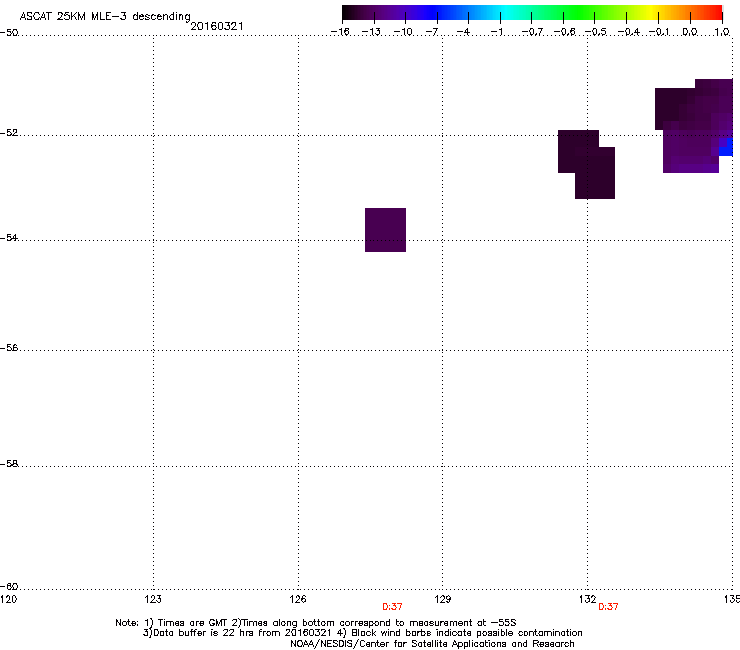Viewport: 740px width, 650px height.
Task: Click the red time stamp left of 129
Action: tap(392, 607)
